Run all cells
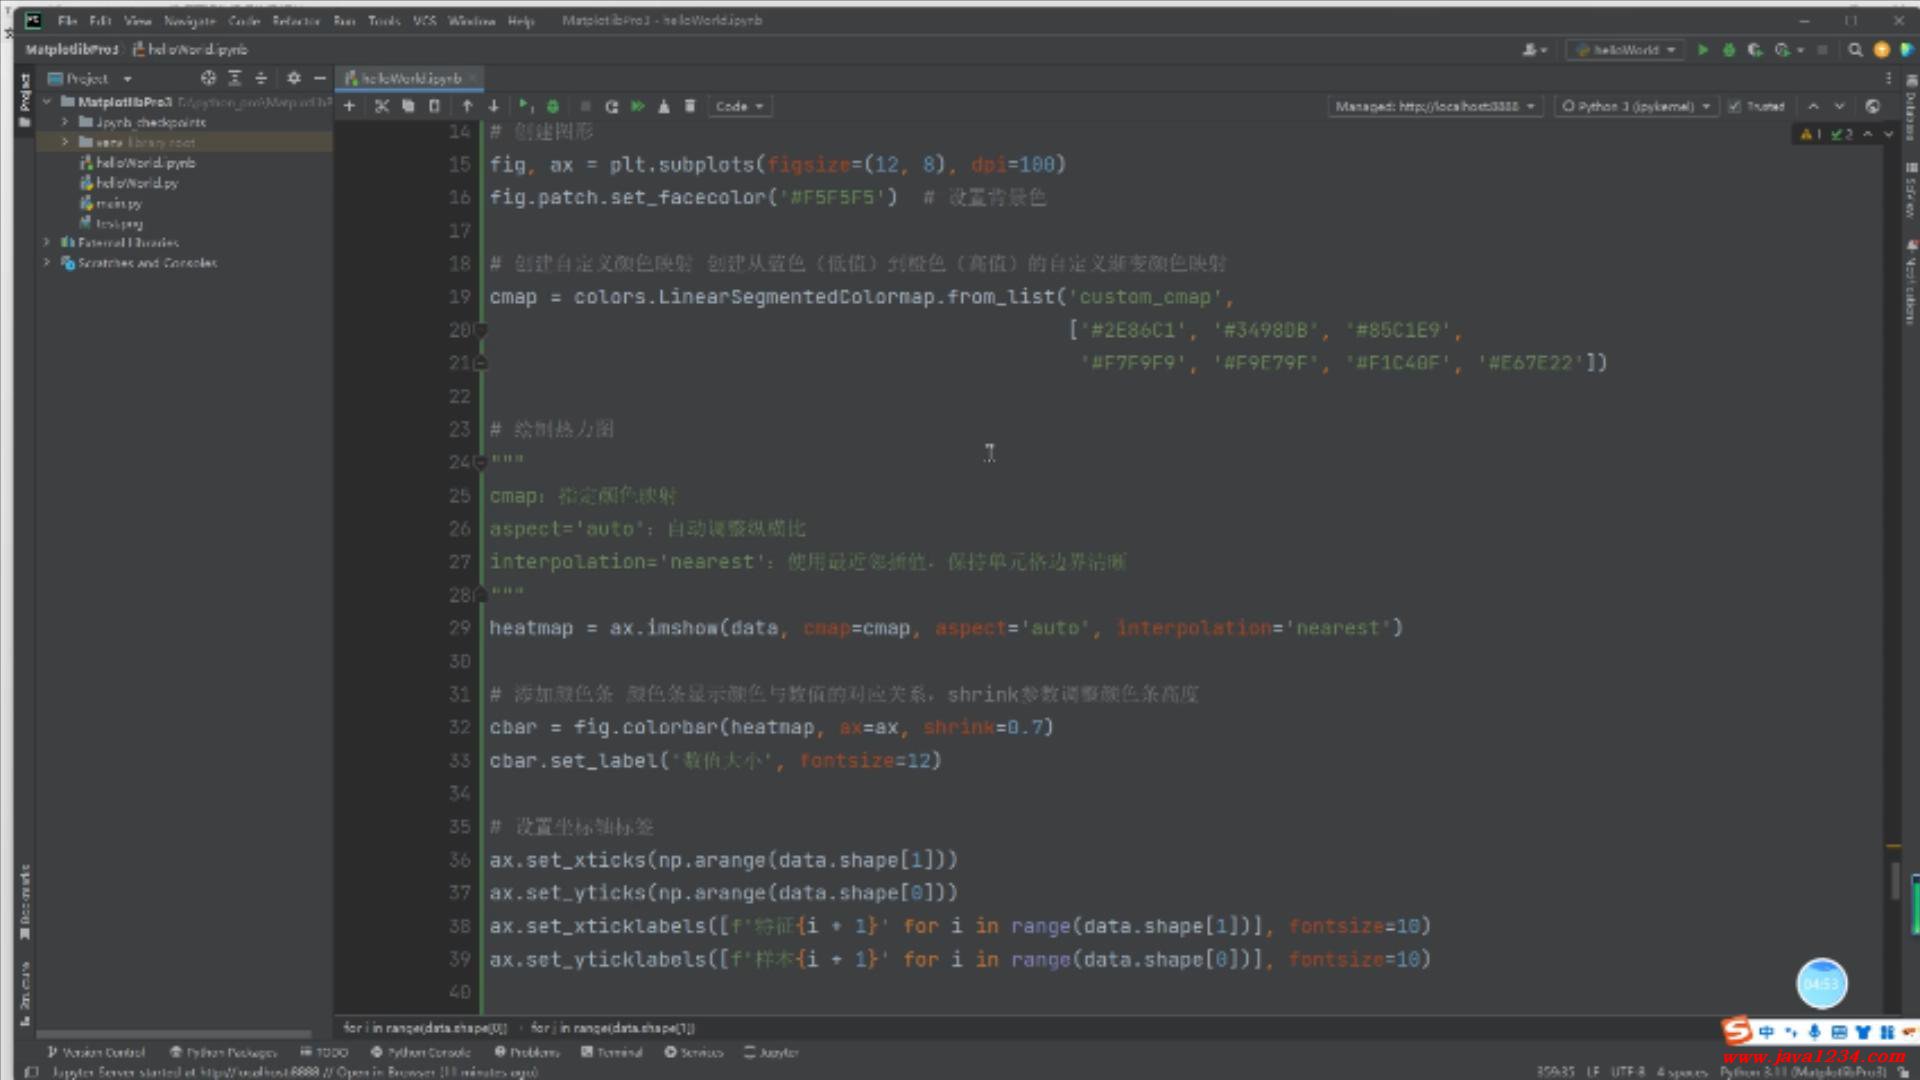The width and height of the screenshot is (1920, 1080). click(x=638, y=106)
